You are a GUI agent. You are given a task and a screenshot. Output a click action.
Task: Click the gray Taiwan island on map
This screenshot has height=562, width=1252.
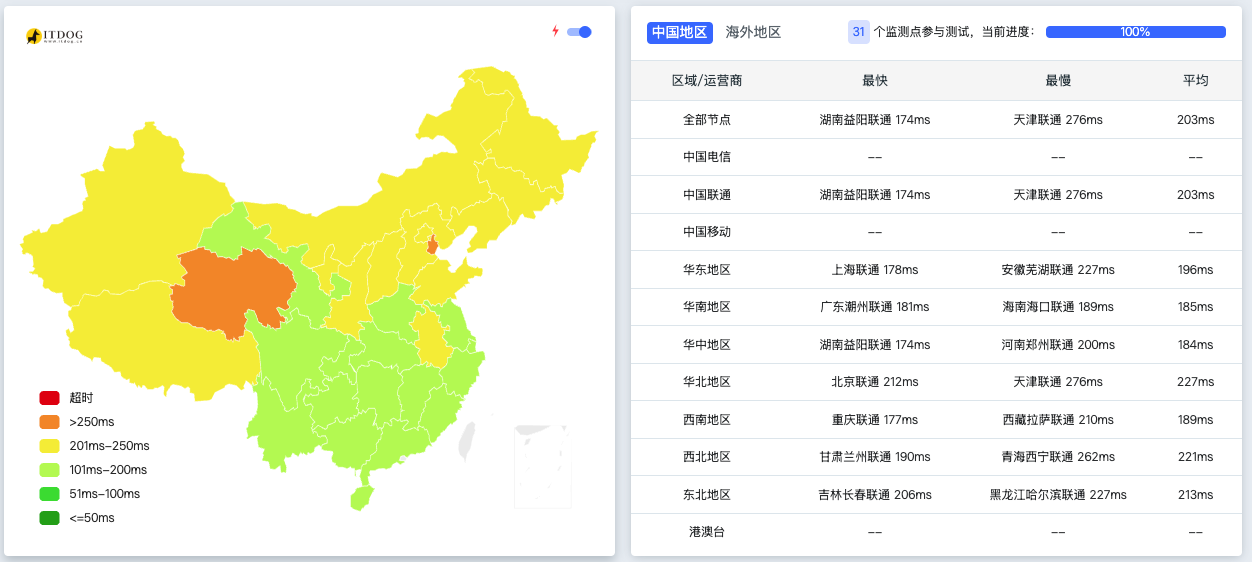click(x=467, y=441)
